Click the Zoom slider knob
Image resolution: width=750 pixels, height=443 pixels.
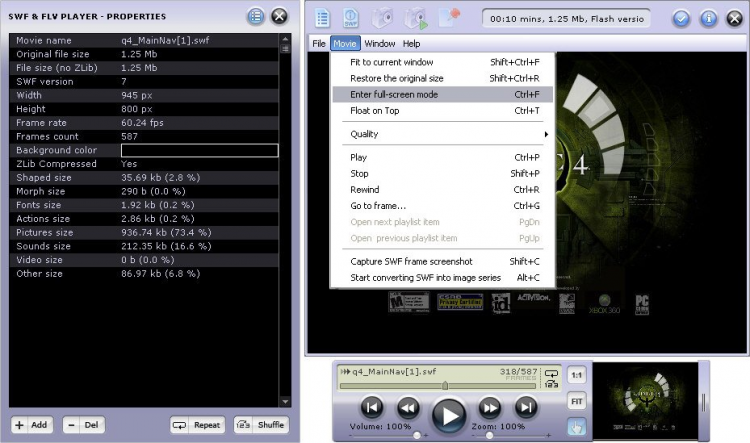(489, 435)
